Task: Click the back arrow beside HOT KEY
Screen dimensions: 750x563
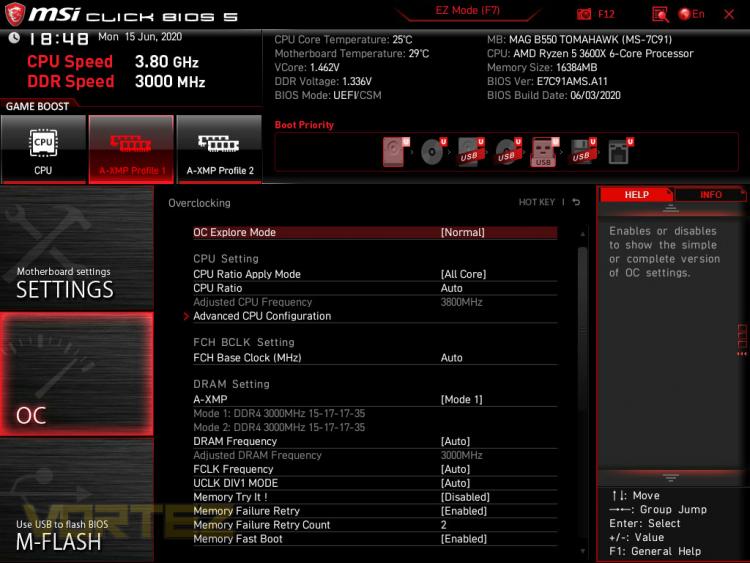Action: [576, 203]
